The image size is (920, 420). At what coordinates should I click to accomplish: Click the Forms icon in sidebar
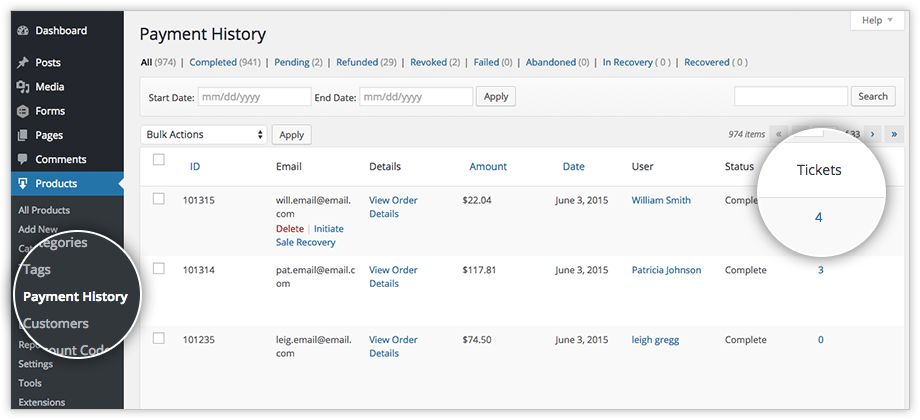pyautogui.click(x=23, y=111)
